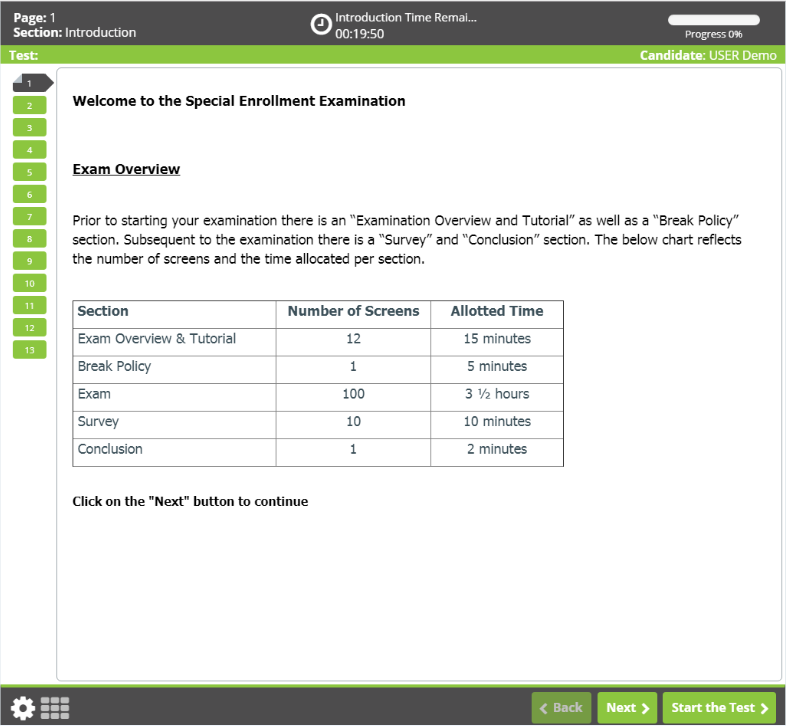Navigate to page 4 in sidebar

29,150
